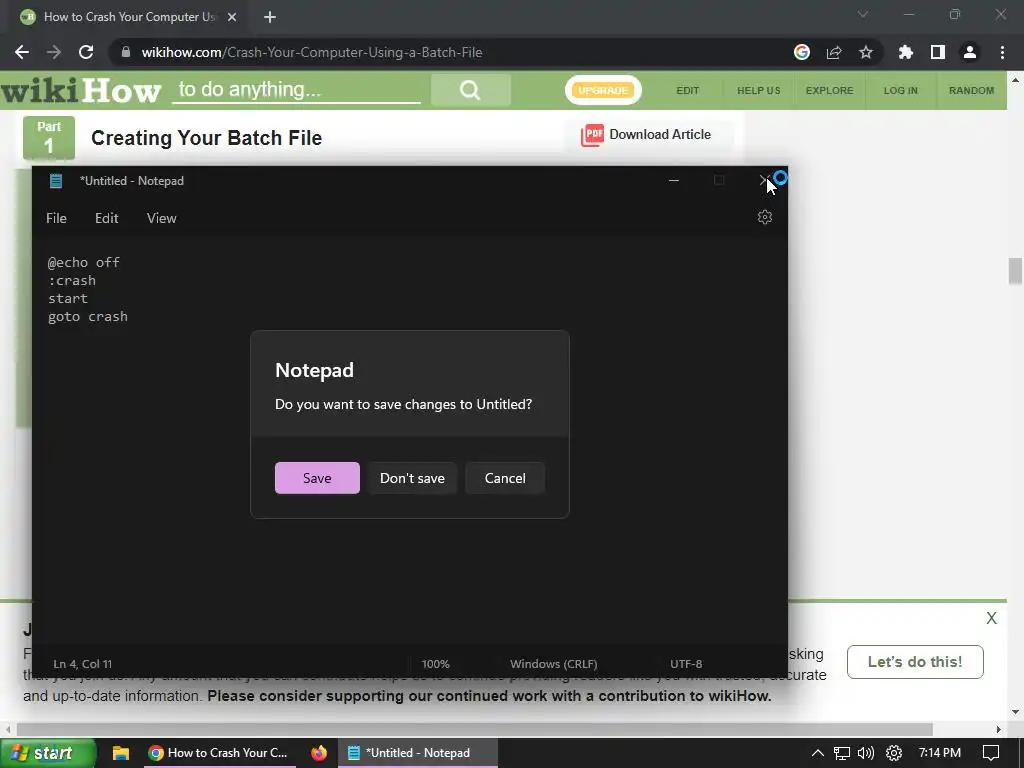1024x768 pixels.
Task: Open EXPLORE on wikiHow
Action: coord(829,90)
